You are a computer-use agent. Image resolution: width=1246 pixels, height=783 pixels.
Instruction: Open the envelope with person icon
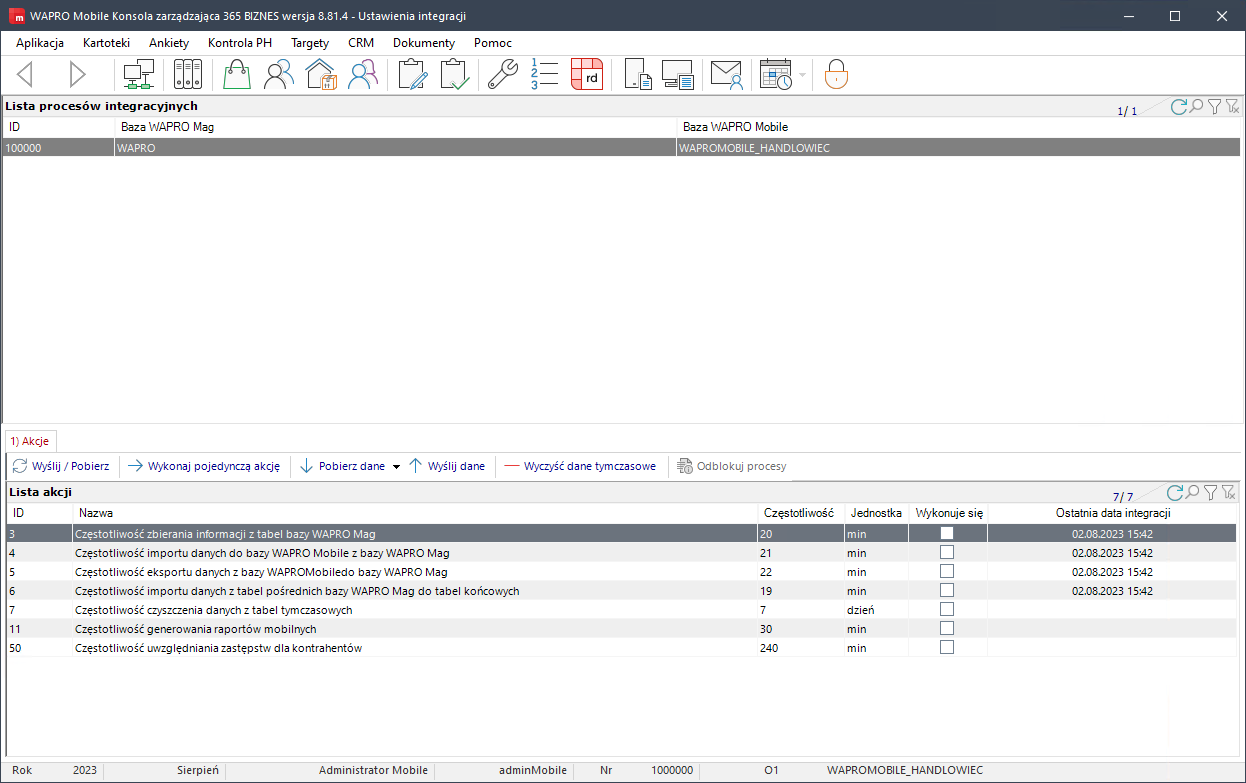pos(727,75)
